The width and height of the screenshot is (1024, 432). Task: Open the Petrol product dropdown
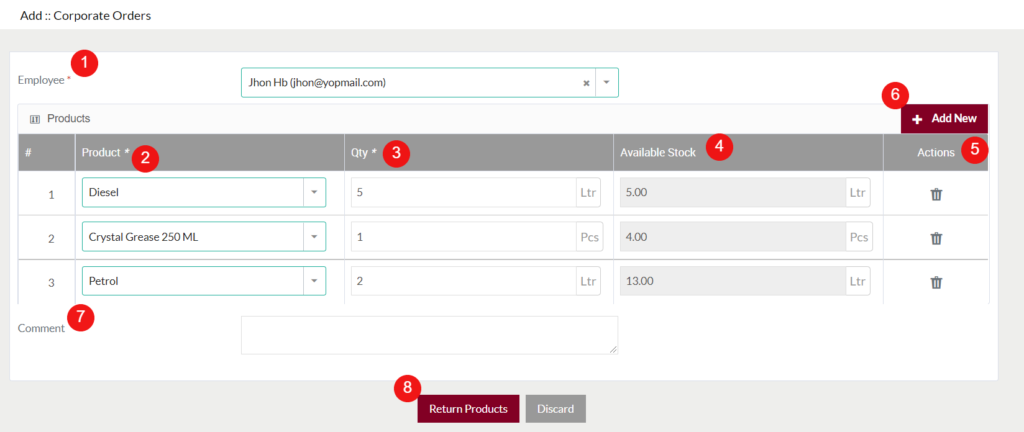[314, 281]
